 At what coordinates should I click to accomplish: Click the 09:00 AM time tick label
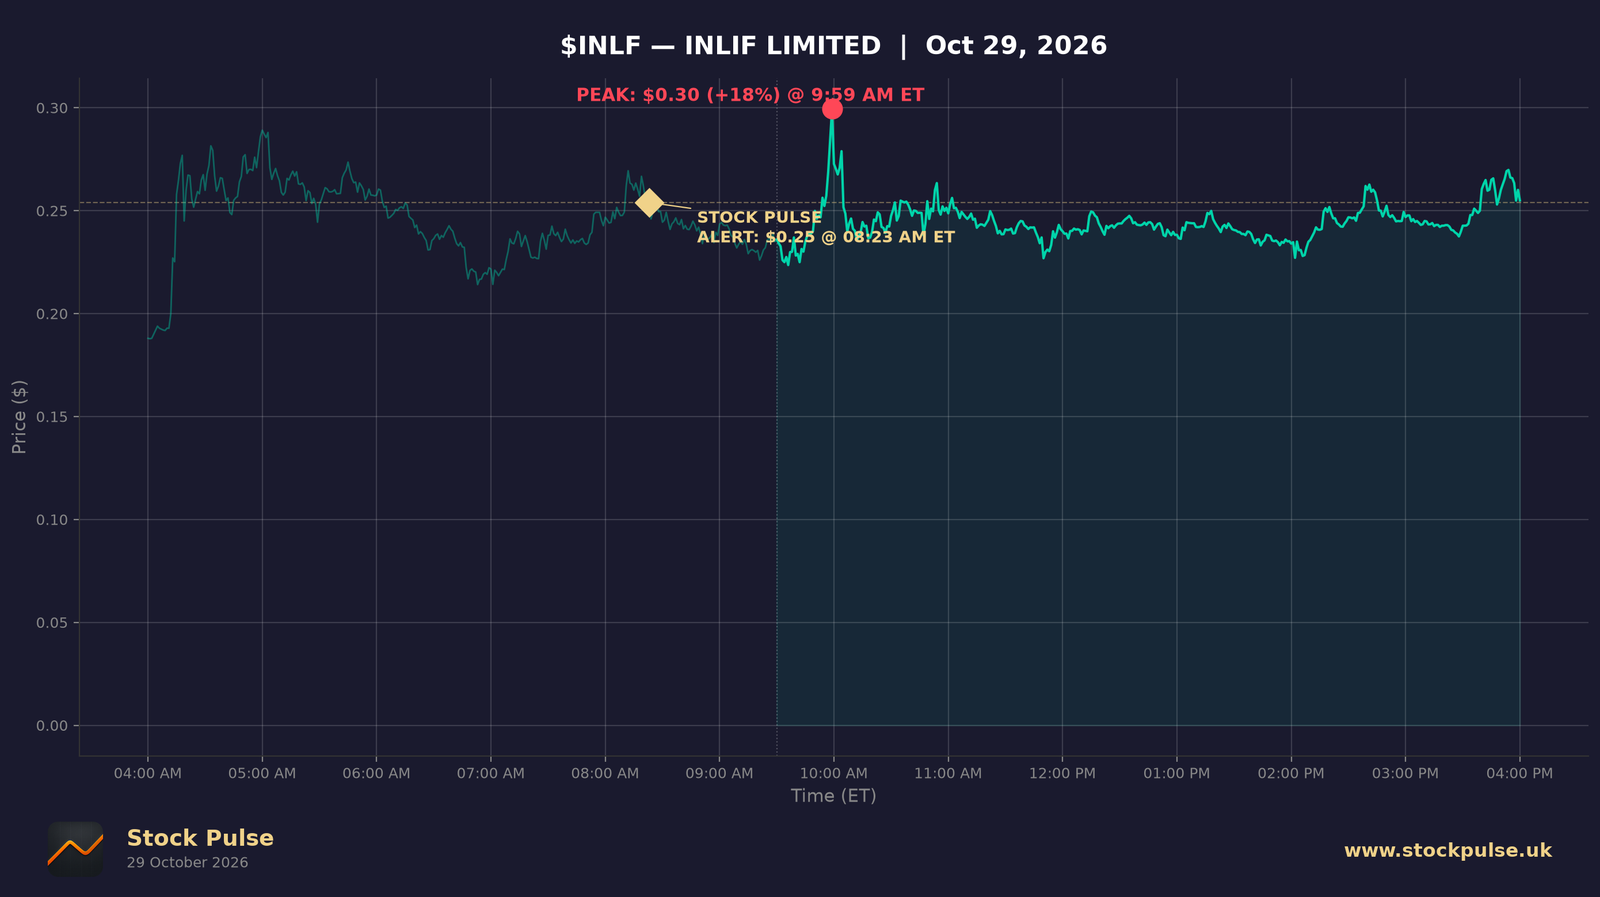coord(719,773)
